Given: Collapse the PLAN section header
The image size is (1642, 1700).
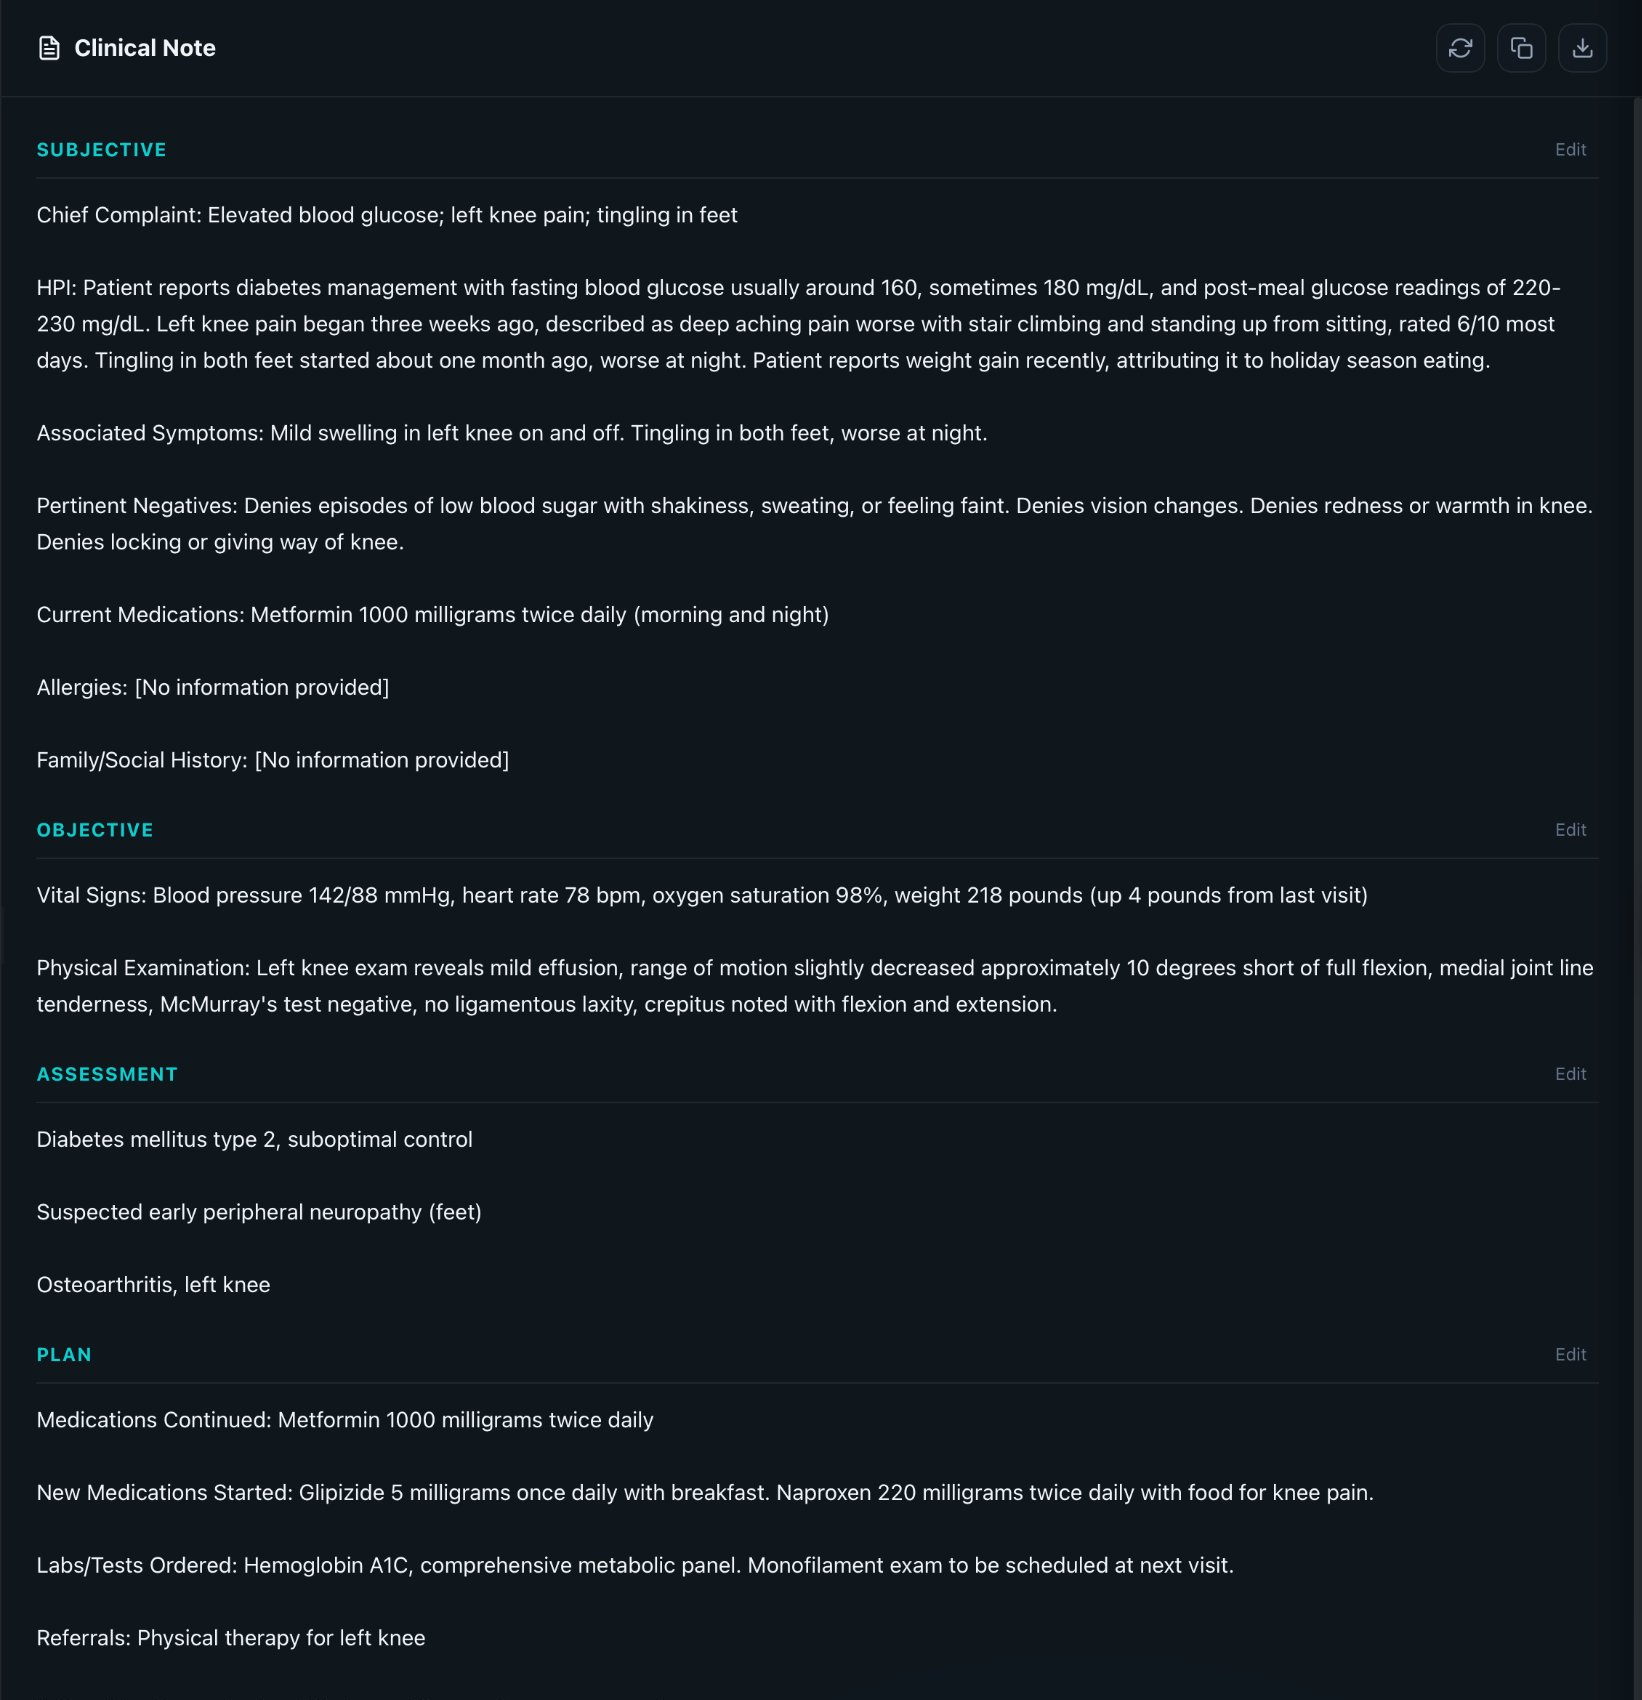Looking at the screenshot, I should pos(64,1354).
